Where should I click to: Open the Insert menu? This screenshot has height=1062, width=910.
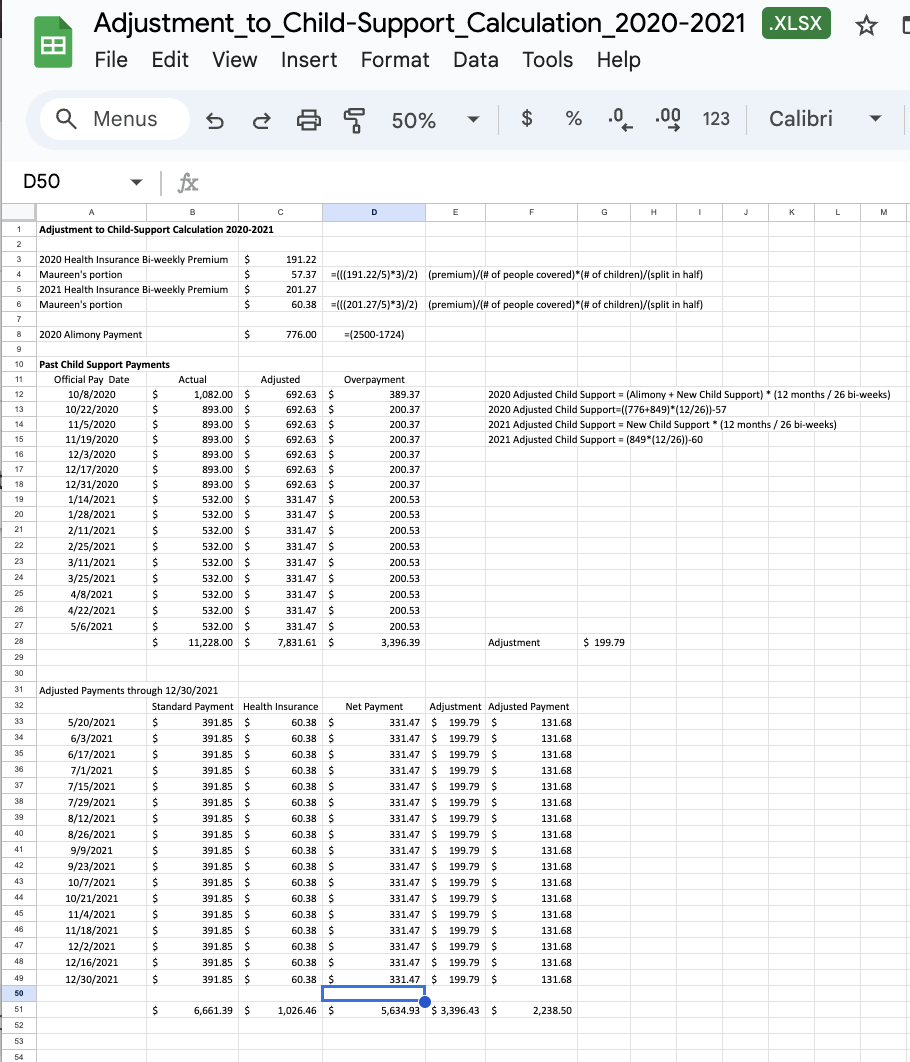[309, 60]
